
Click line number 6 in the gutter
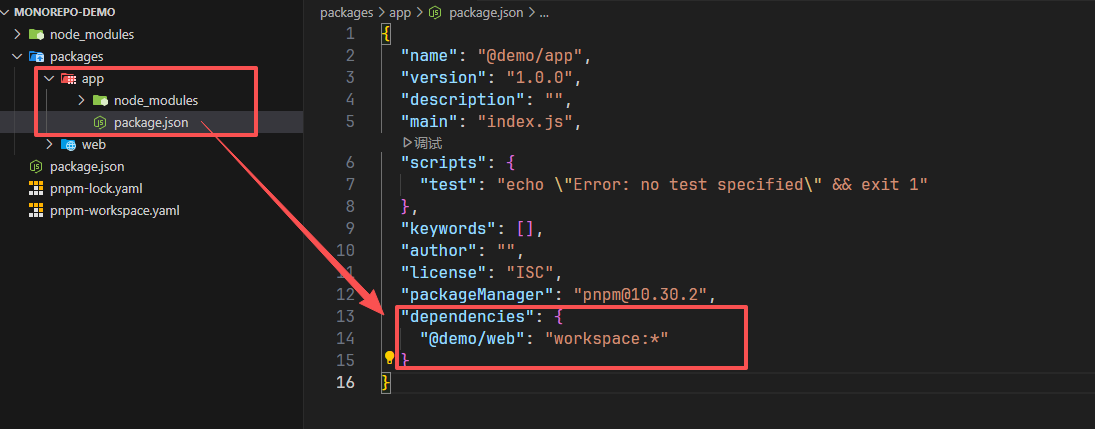click(350, 163)
